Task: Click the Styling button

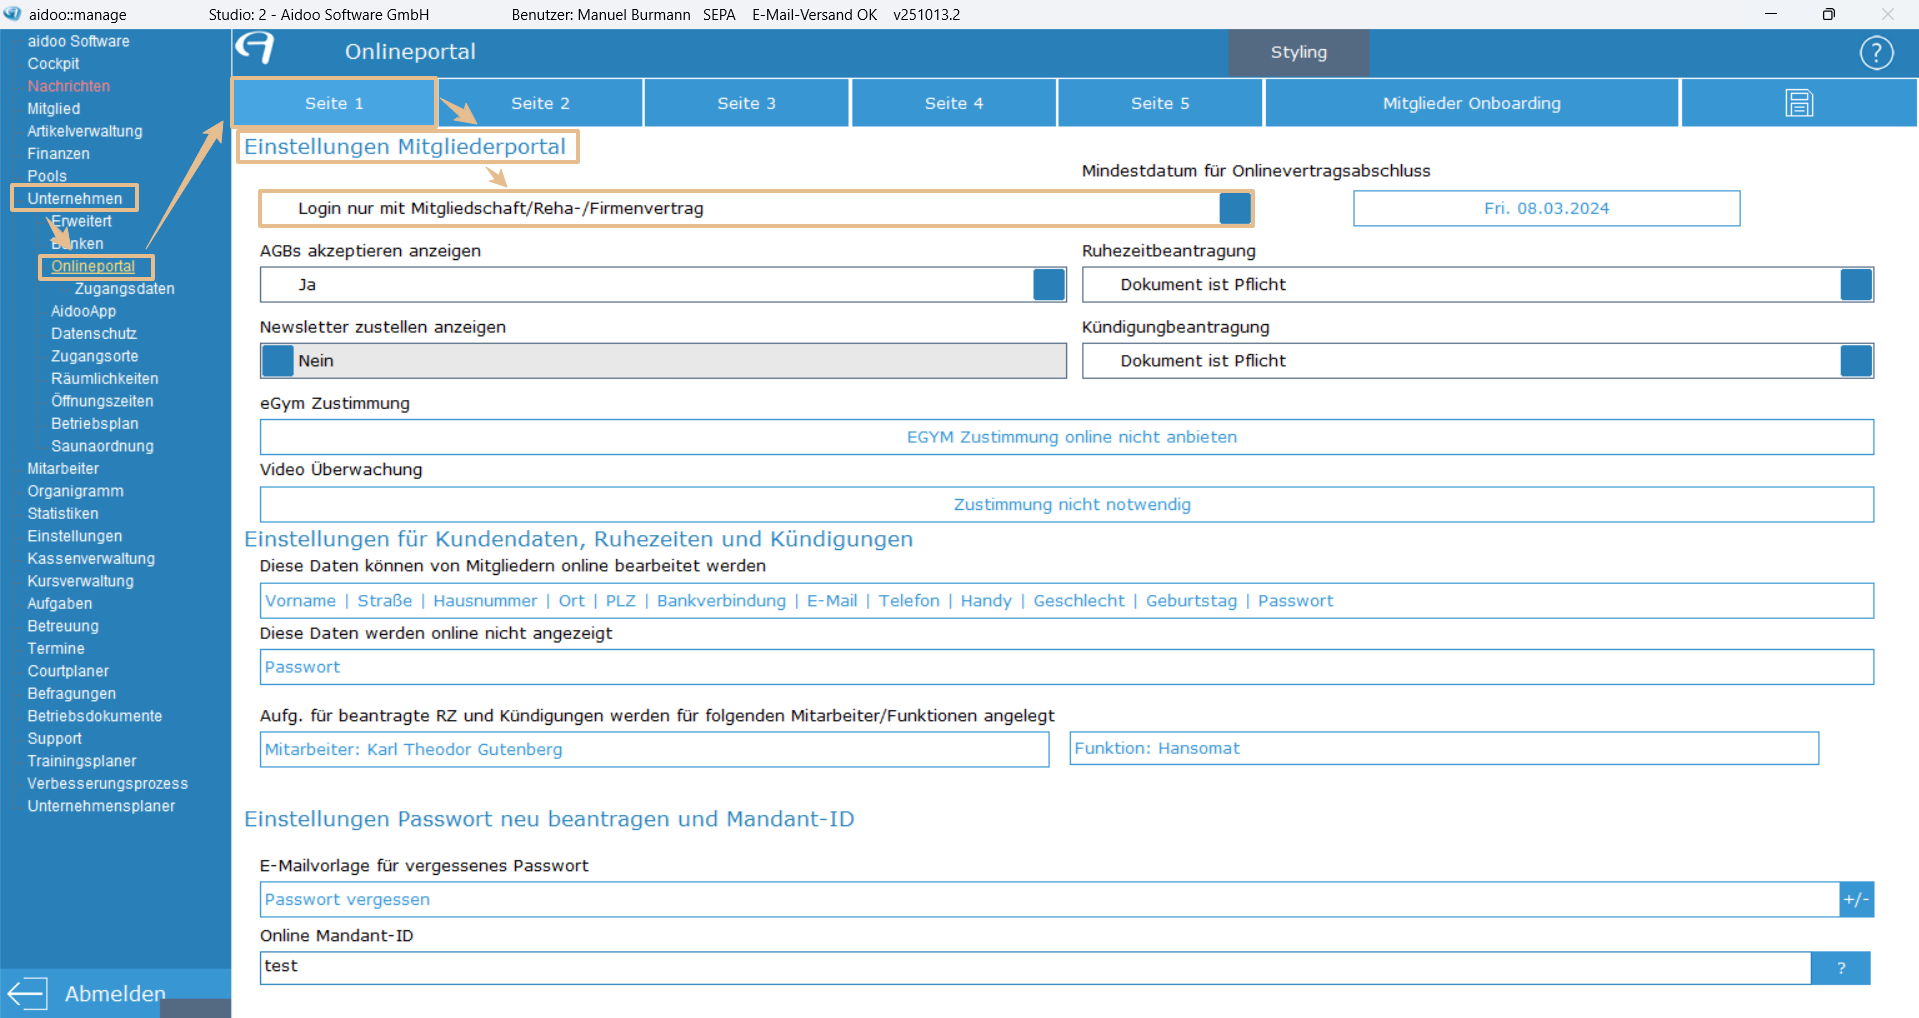Action: [1298, 52]
